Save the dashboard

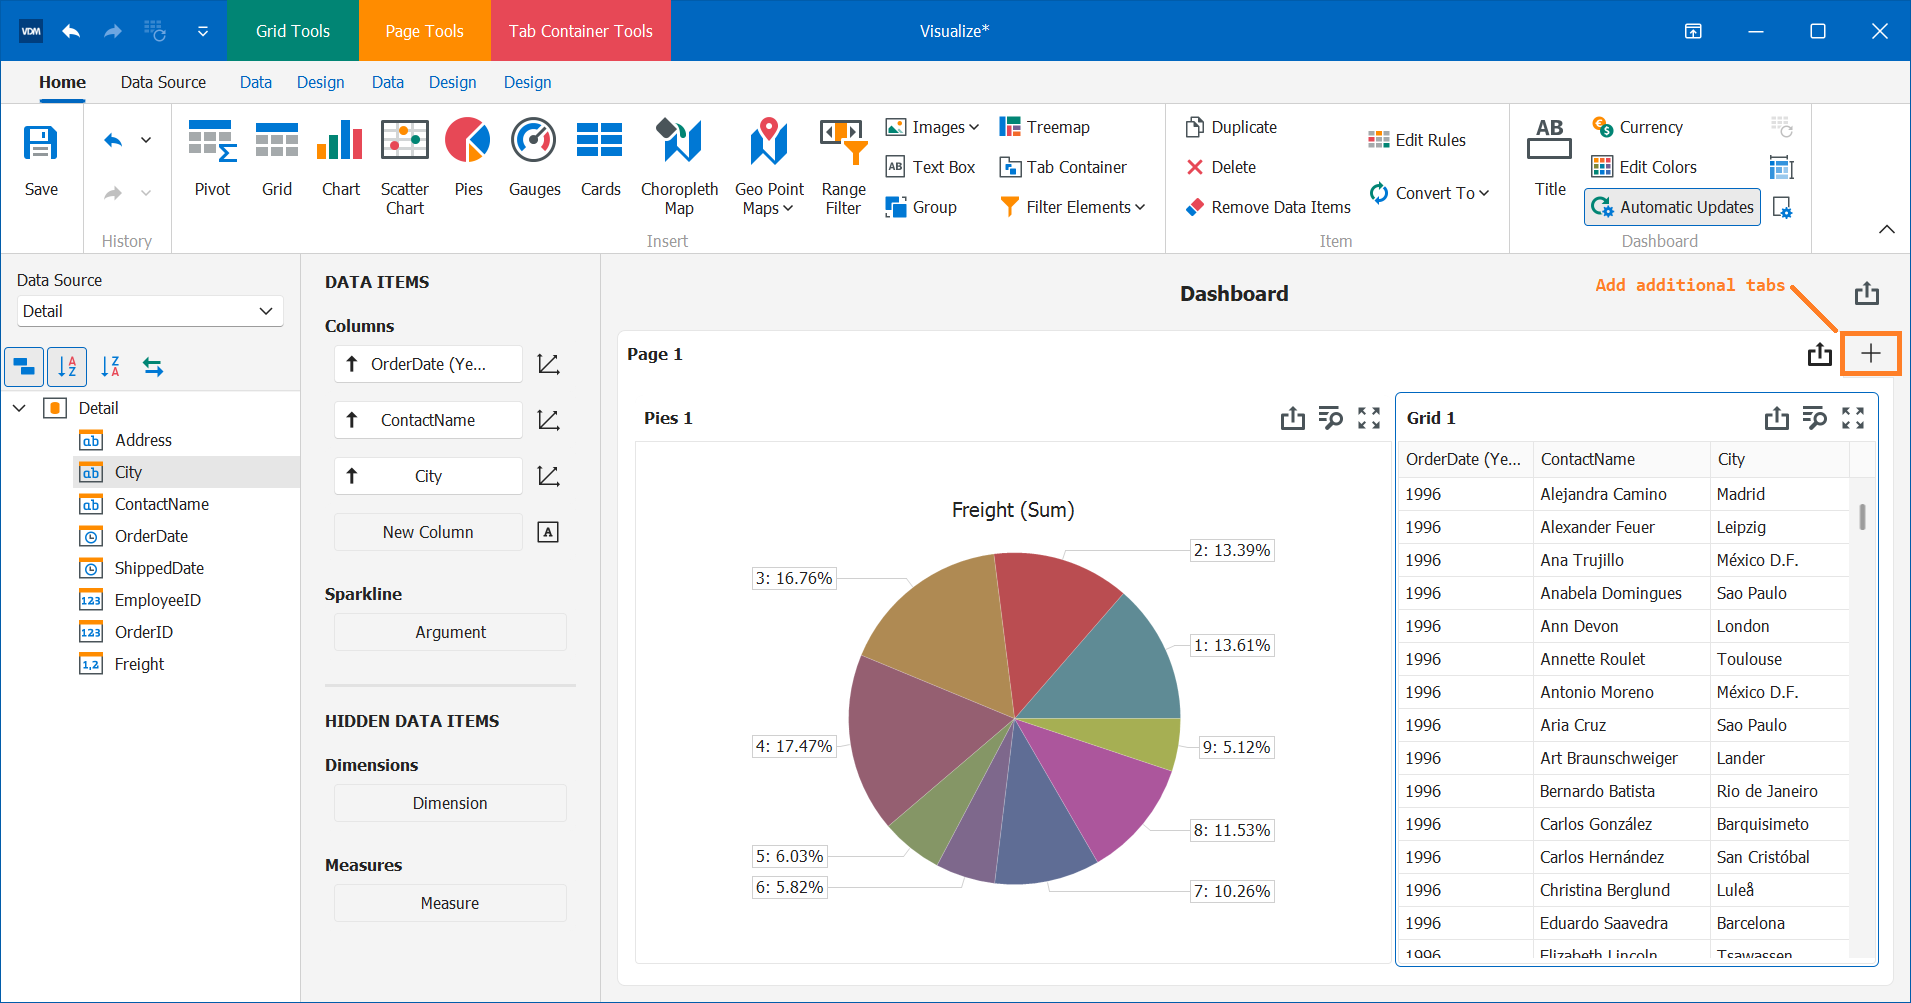41,160
